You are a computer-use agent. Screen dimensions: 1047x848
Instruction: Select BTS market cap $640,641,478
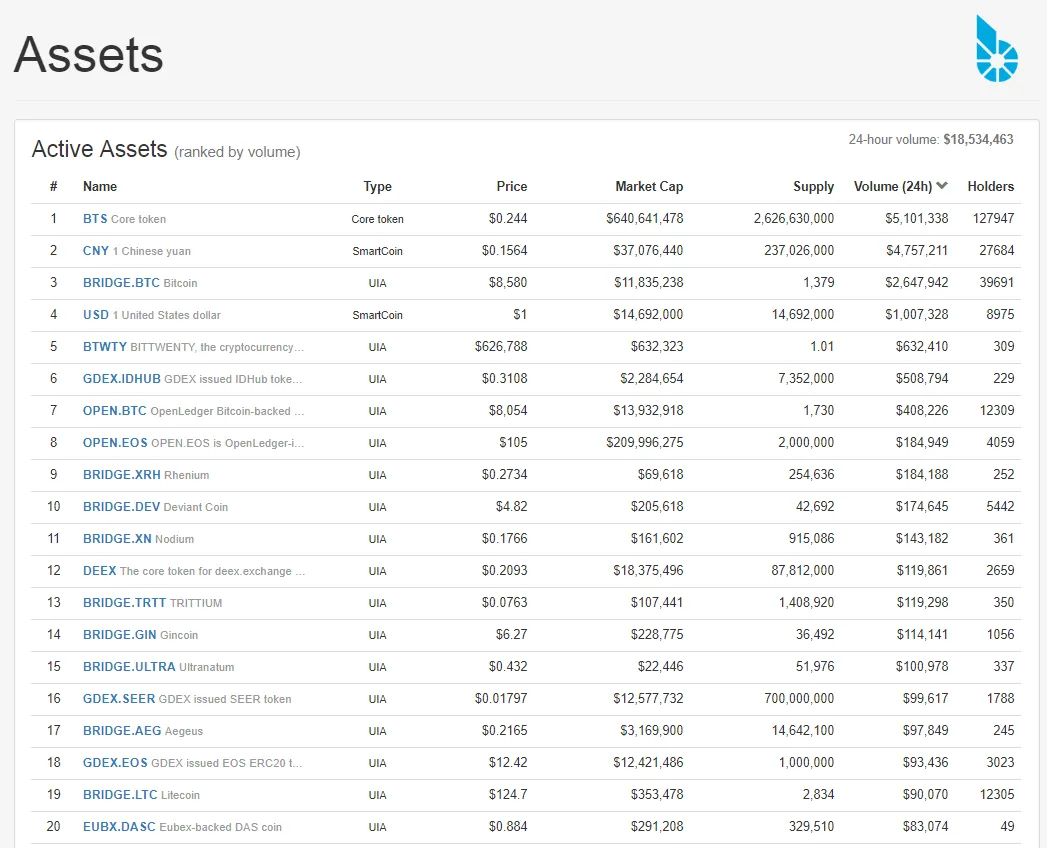point(644,218)
